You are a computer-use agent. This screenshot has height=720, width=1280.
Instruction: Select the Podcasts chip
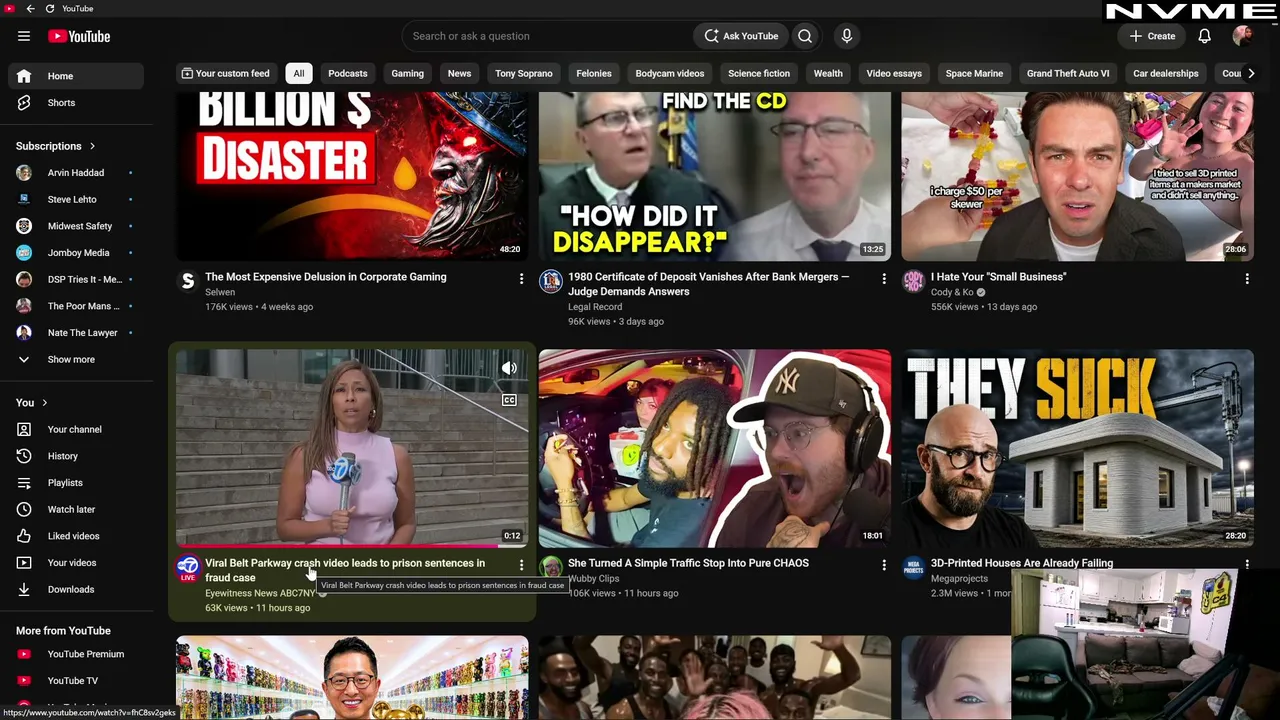[348, 73]
